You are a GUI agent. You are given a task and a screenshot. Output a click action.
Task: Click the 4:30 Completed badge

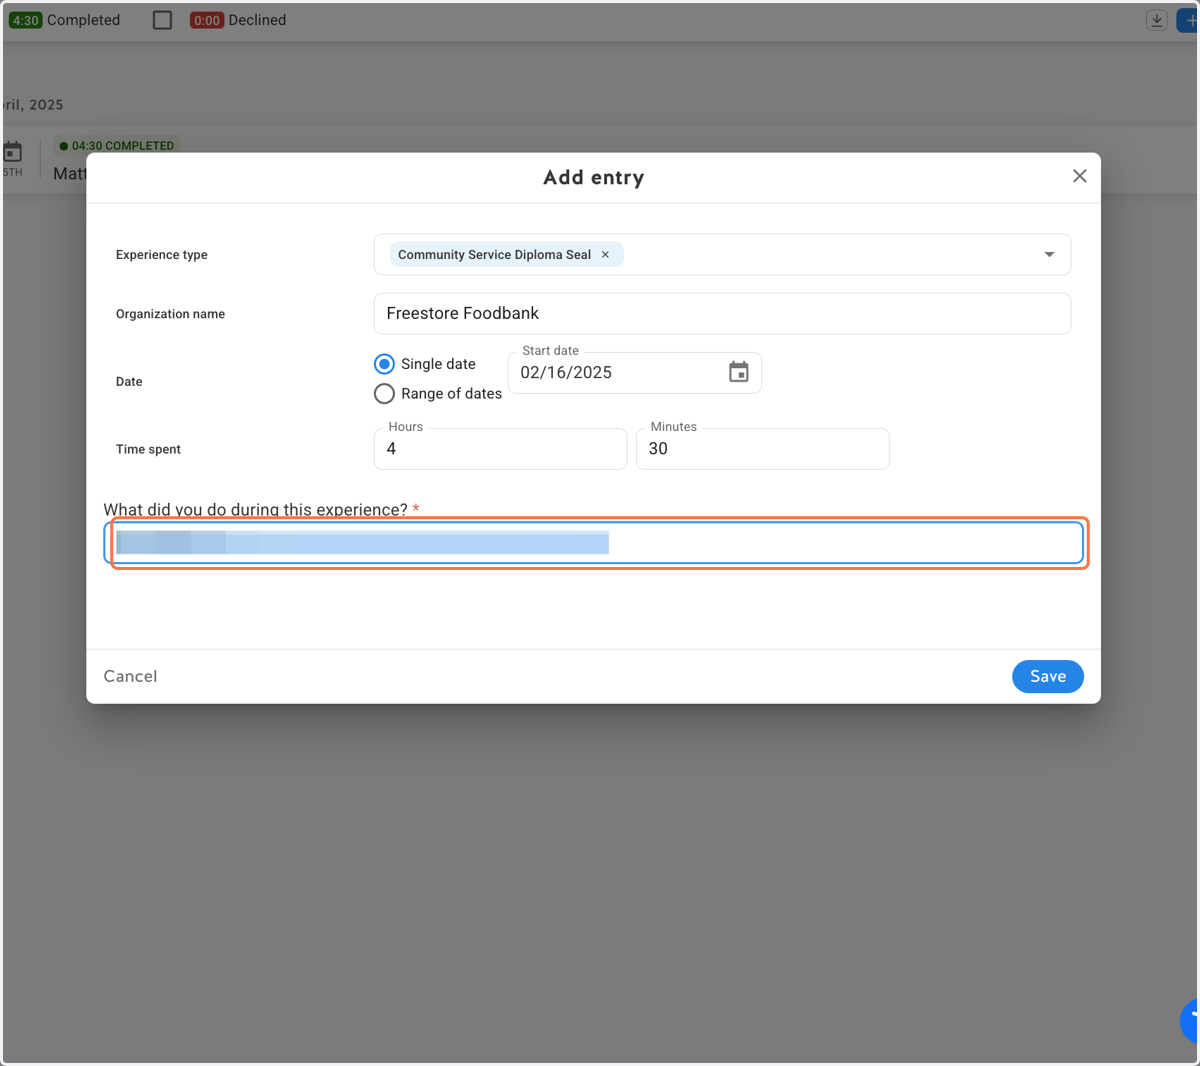click(25, 20)
